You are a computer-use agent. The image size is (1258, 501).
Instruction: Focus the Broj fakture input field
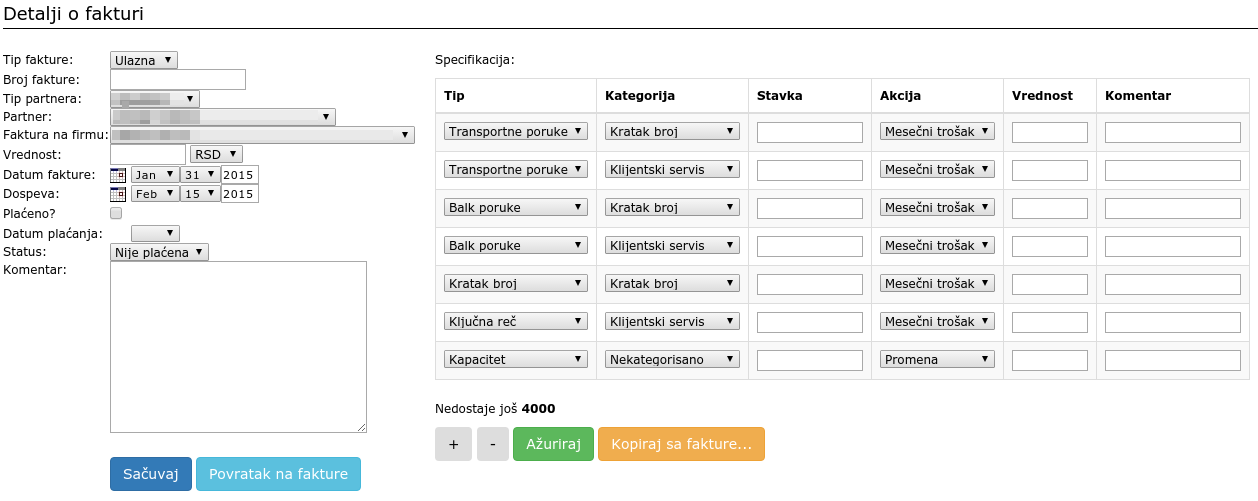(178, 79)
